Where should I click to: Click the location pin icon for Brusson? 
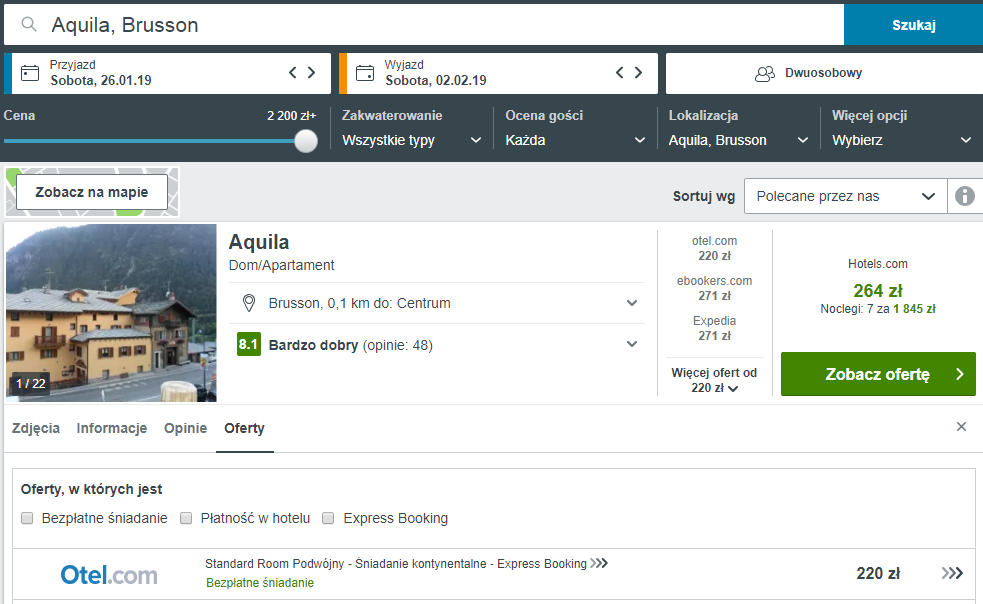[x=250, y=303]
